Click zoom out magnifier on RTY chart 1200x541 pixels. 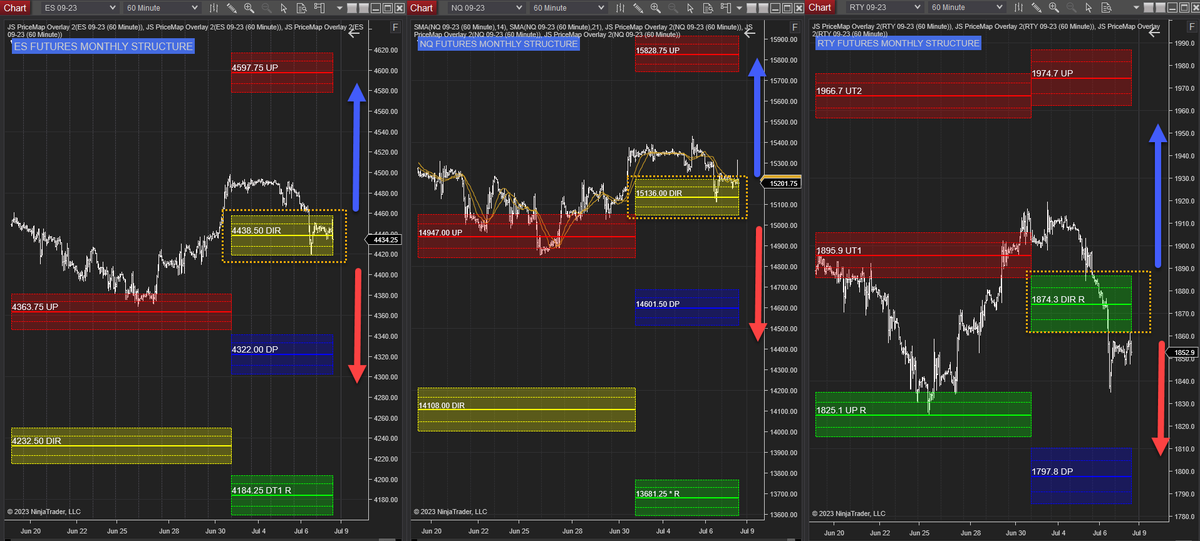point(1071,8)
